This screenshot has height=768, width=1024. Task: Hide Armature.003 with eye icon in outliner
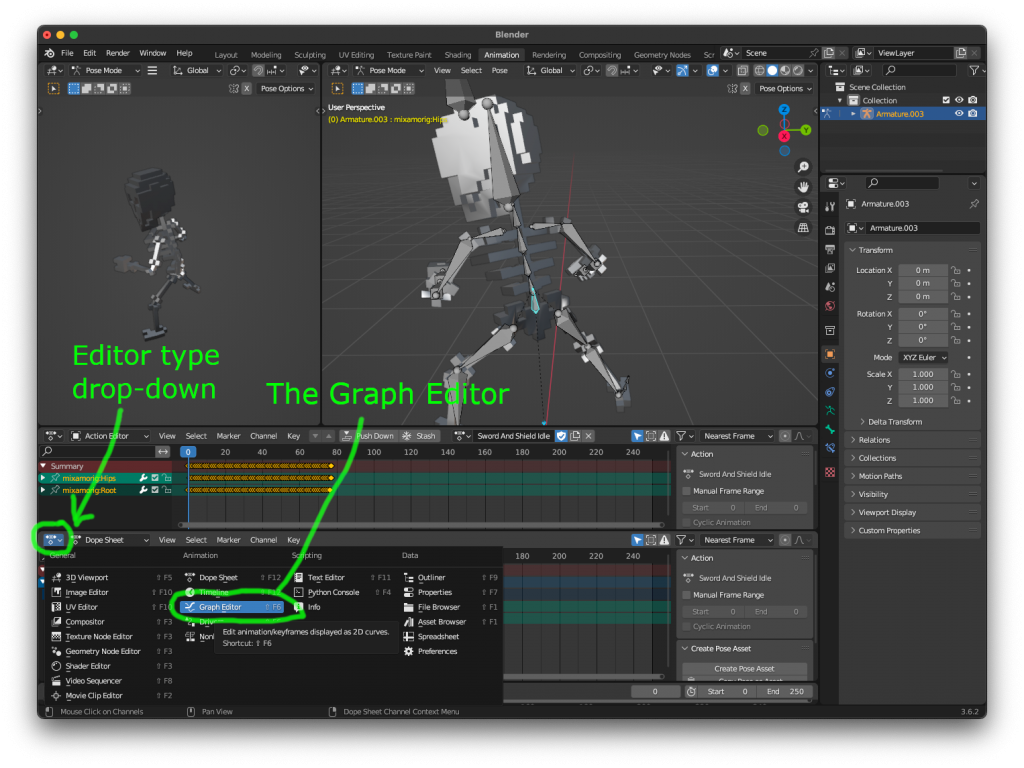[x=959, y=114]
